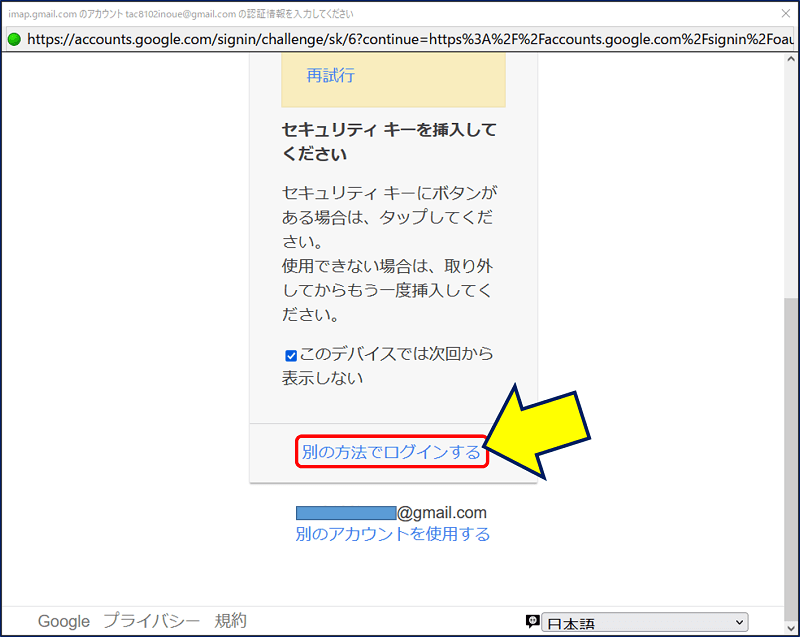800x637 pixels.
Task: Click '別の方法でログインする' link
Action: [x=391, y=452]
